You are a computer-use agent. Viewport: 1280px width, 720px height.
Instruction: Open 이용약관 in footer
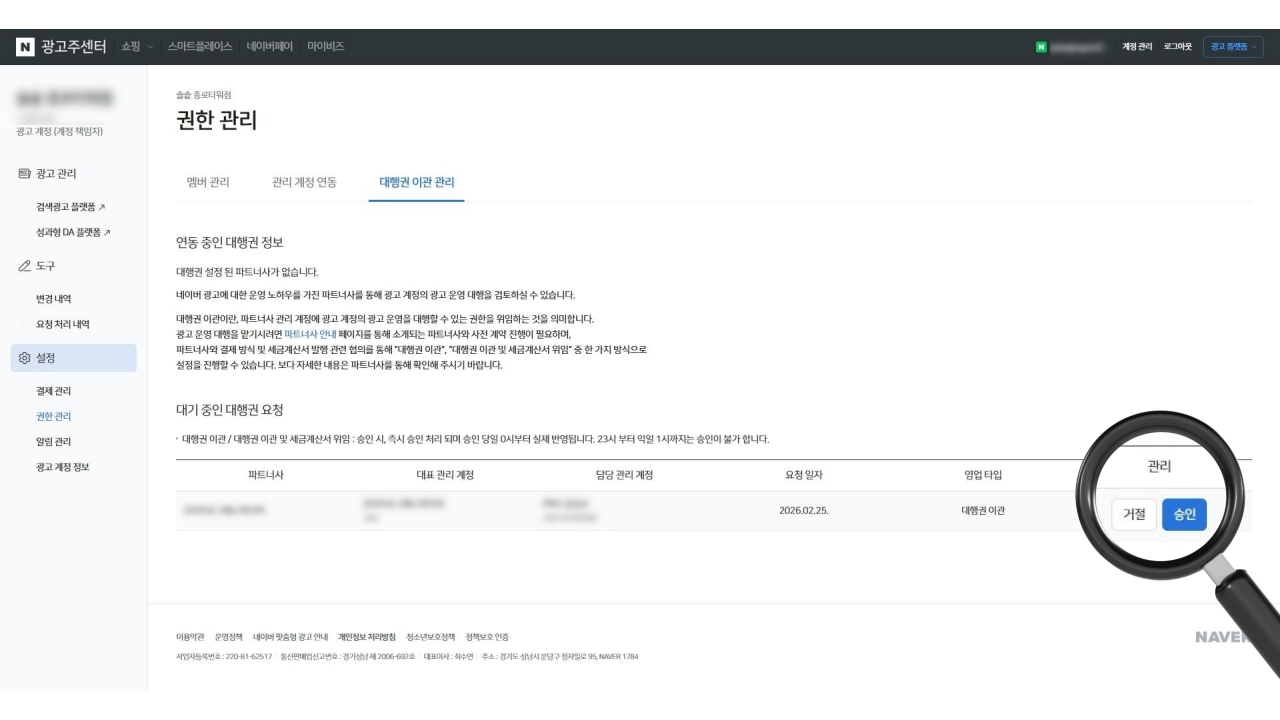coord(189,637)
